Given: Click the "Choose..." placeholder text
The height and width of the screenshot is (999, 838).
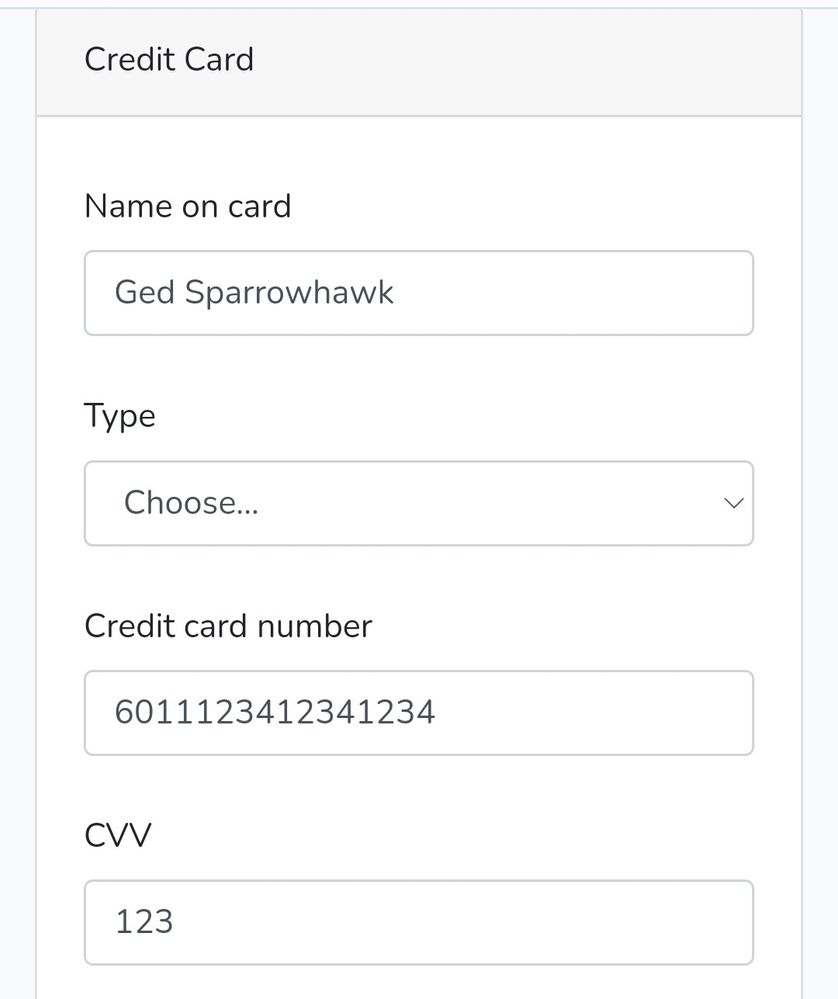Looking at the screenshot, I should (x=191, y=503).
